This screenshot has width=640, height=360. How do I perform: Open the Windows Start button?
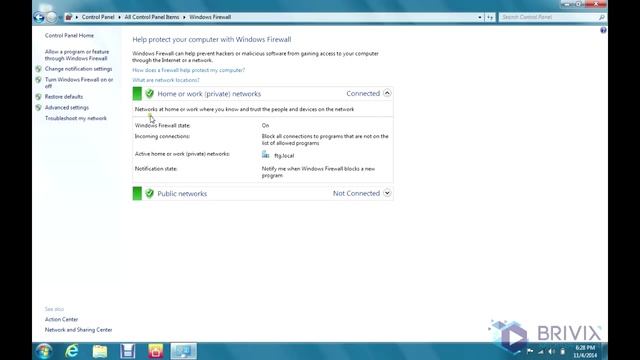(x=44, y=351)
